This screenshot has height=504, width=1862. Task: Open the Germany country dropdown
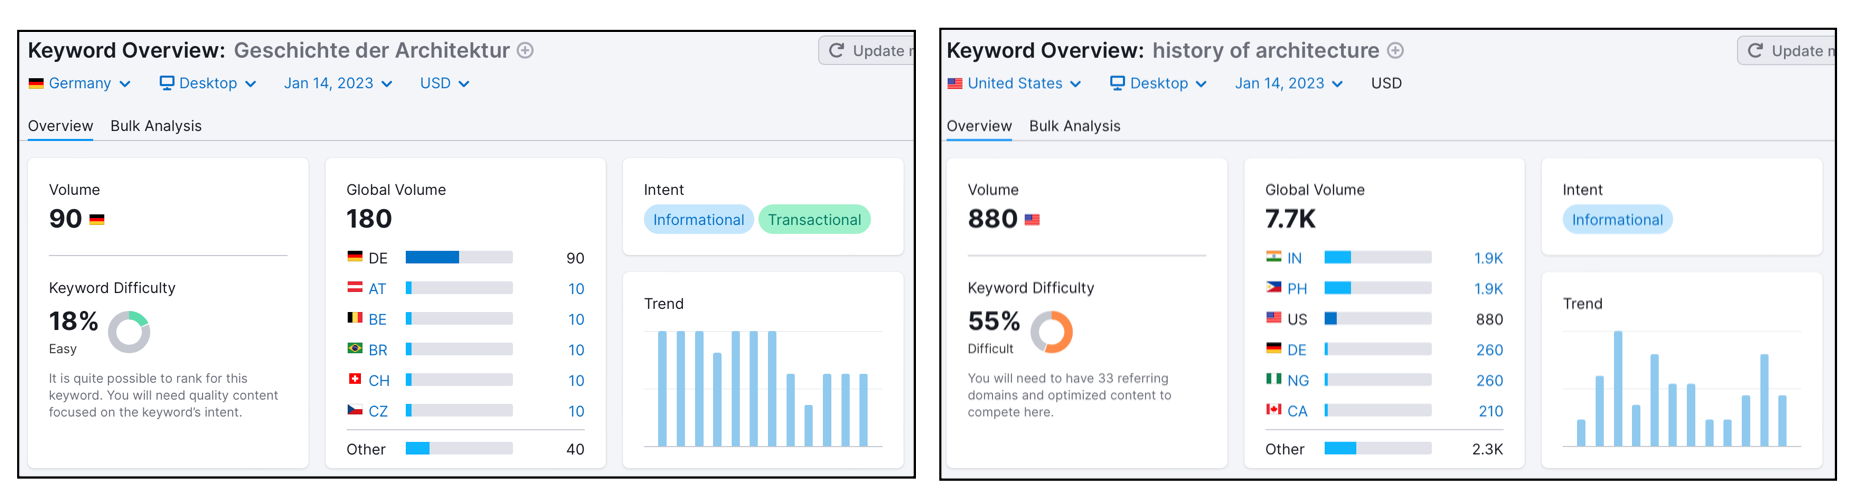point(80,83)
